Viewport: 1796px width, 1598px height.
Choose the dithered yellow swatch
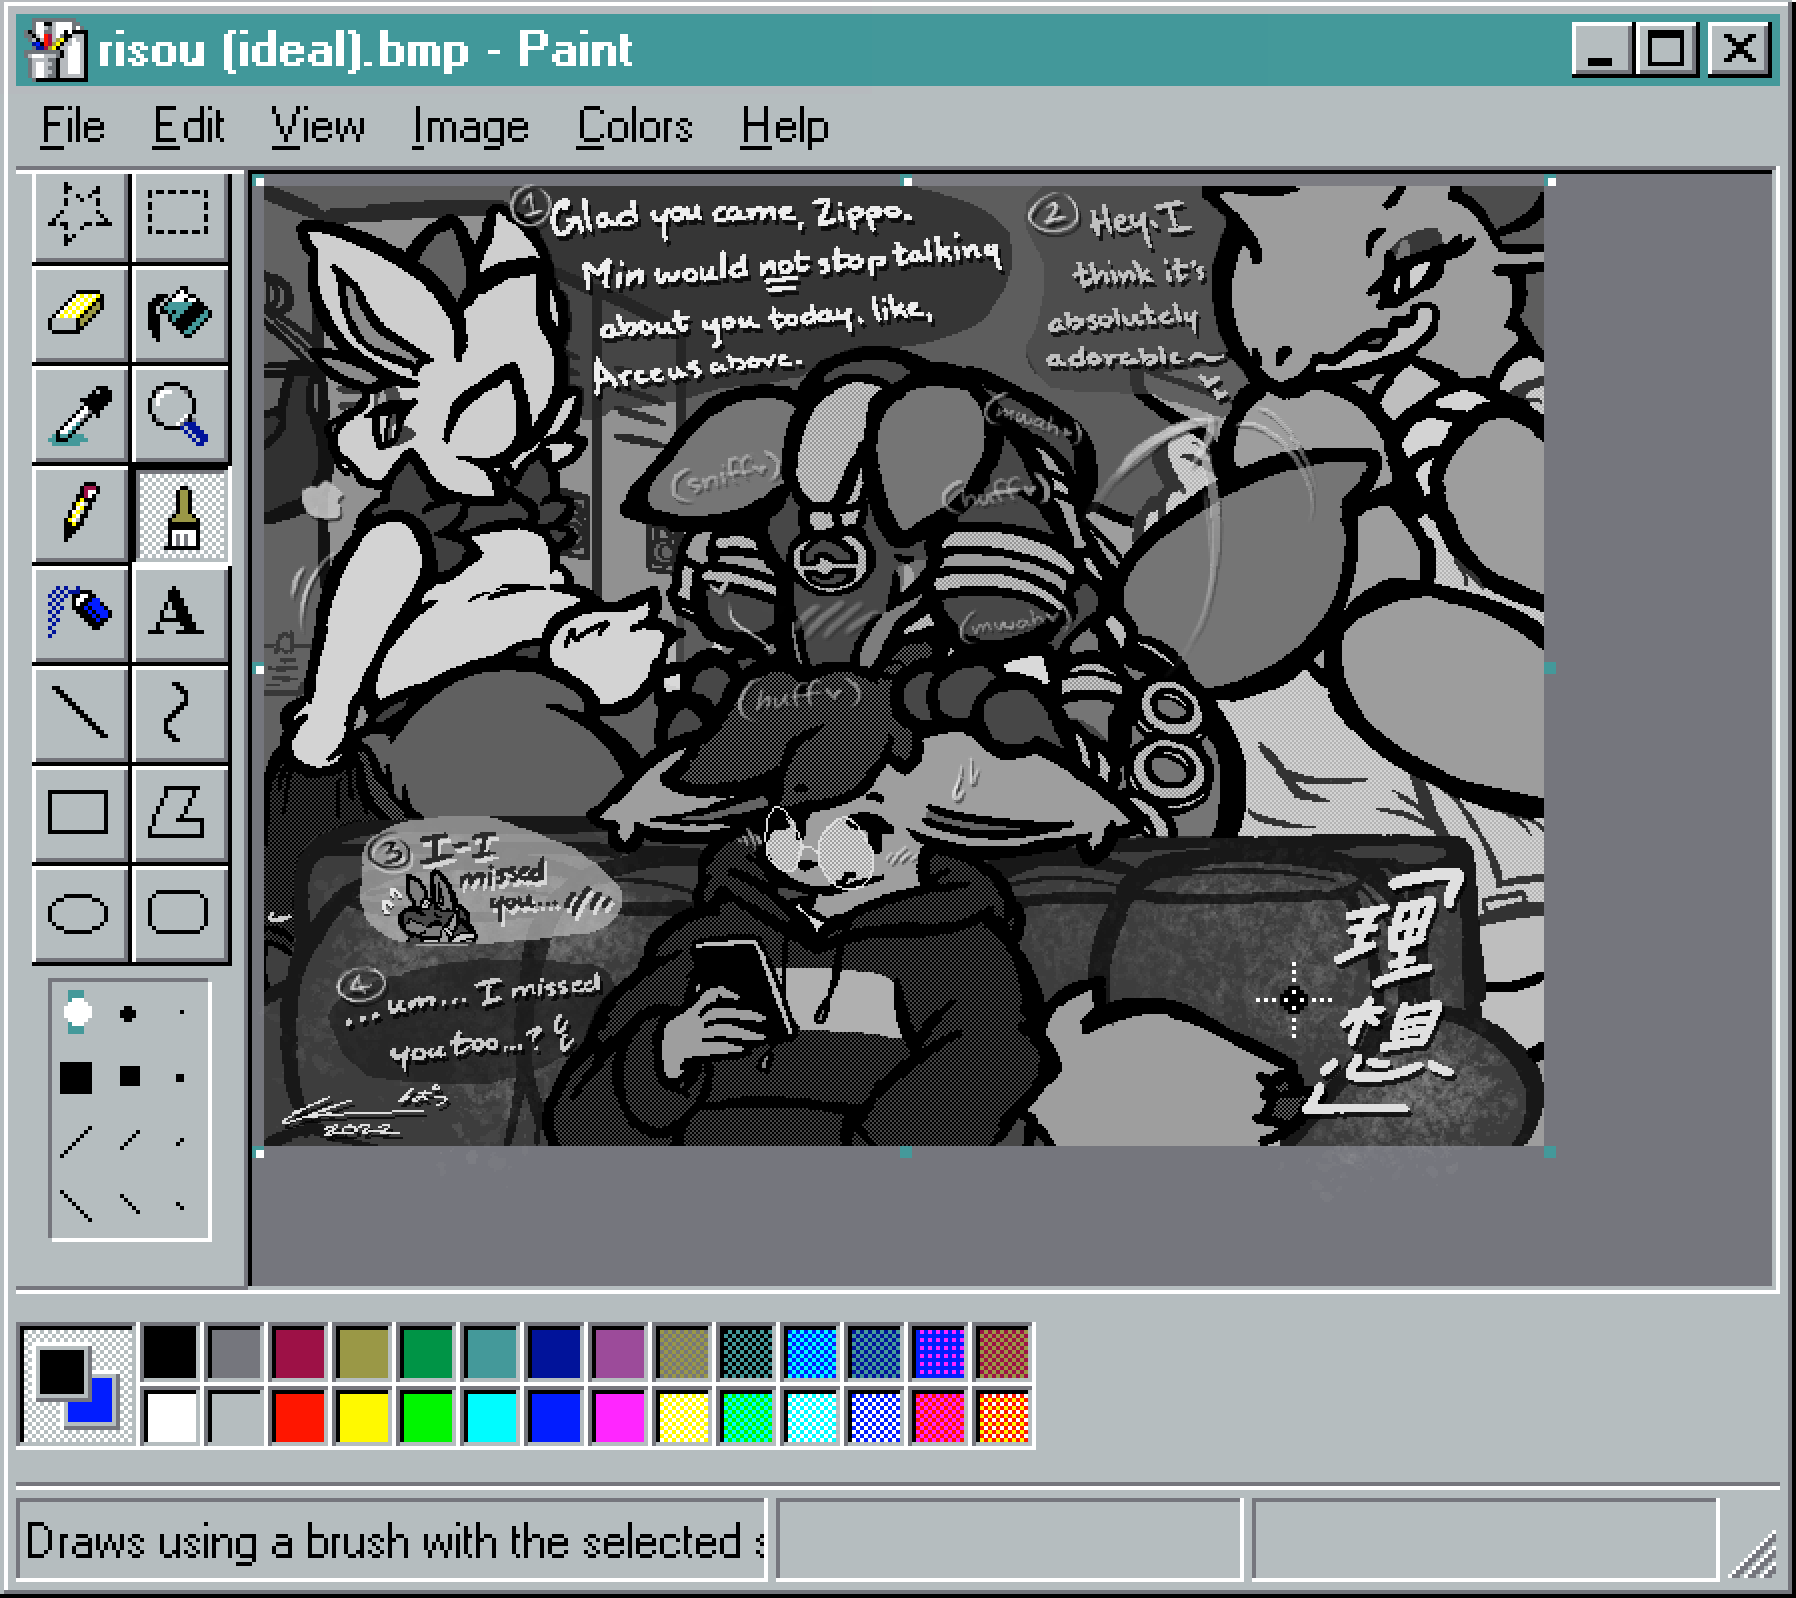[x=683, y=1416]
